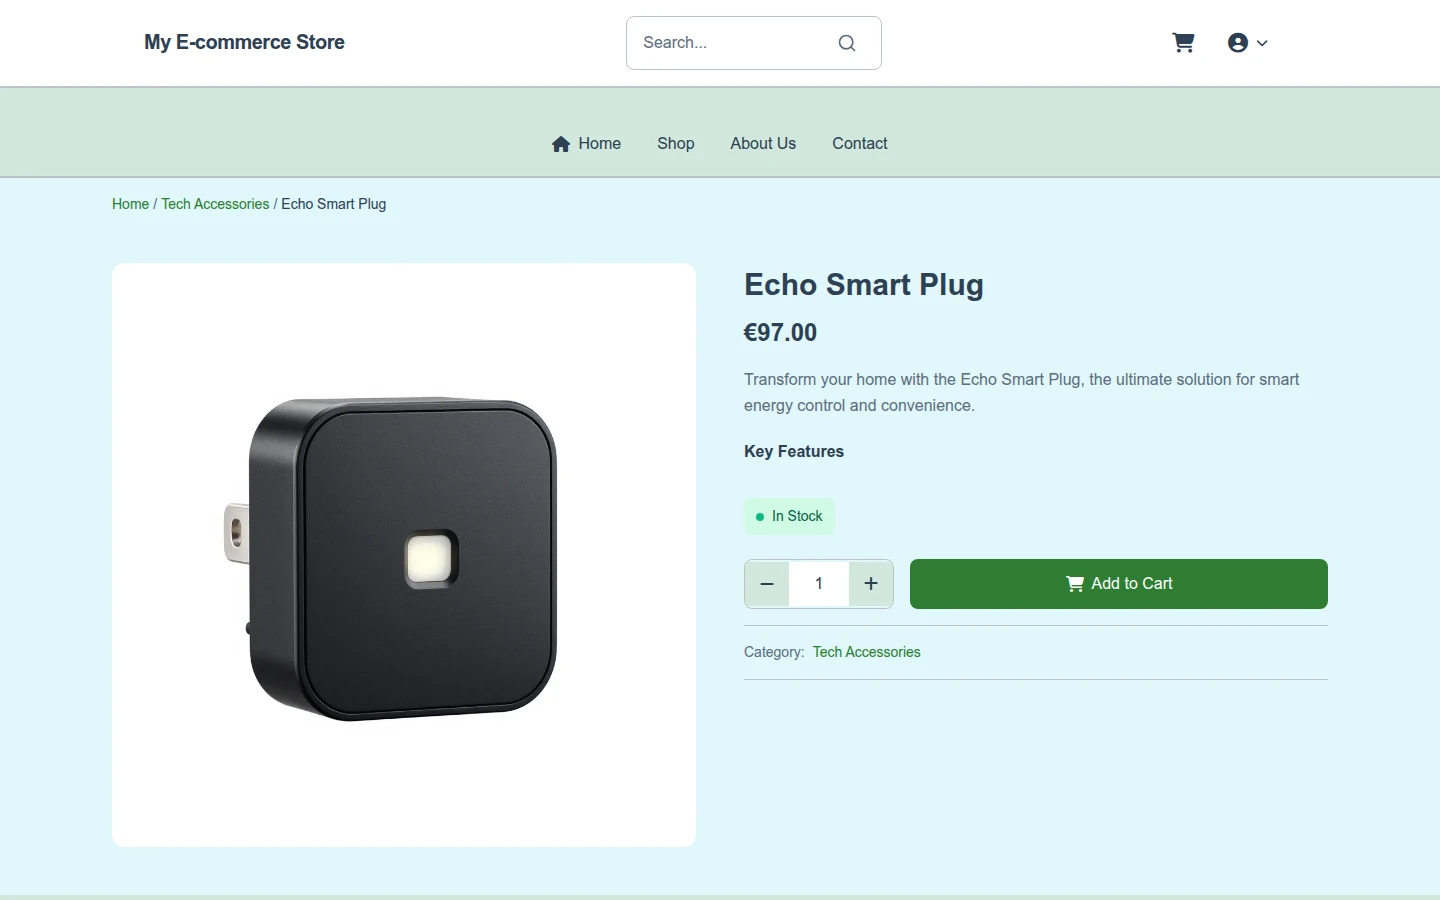Open the Shop menu item
1440x900 pixels.
(676, 144)
